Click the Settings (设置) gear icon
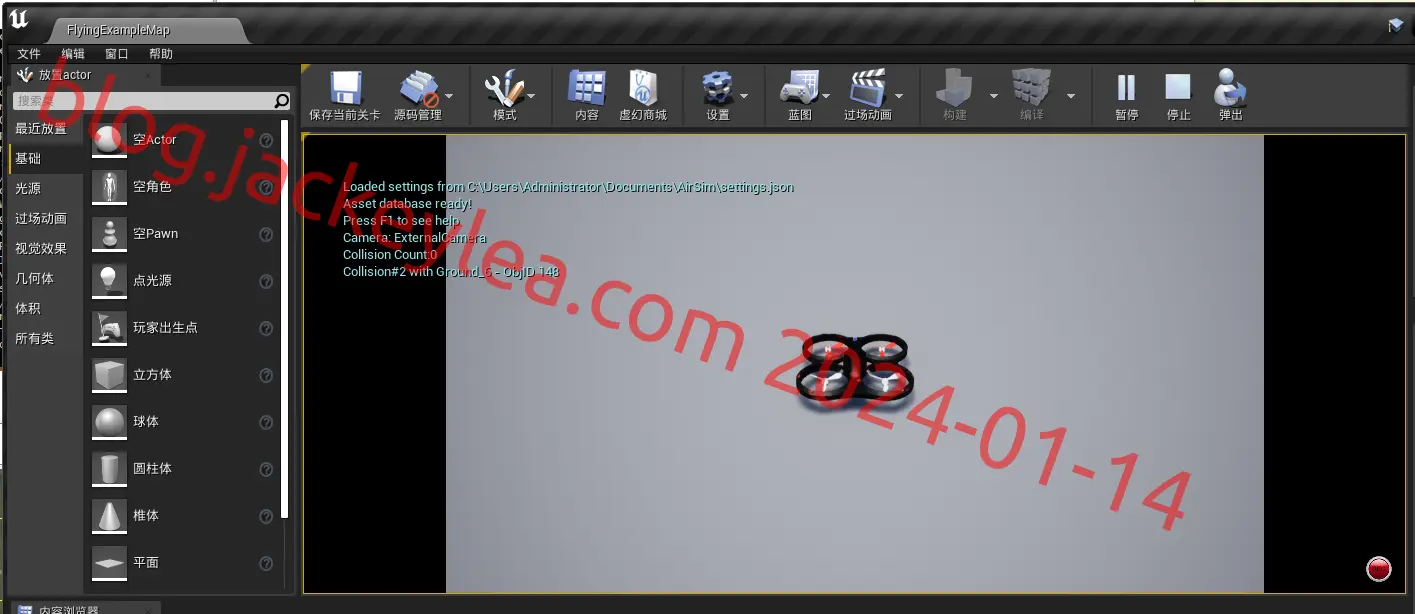The height and width of the screenshot is (614, 1415). coord(718,88)
